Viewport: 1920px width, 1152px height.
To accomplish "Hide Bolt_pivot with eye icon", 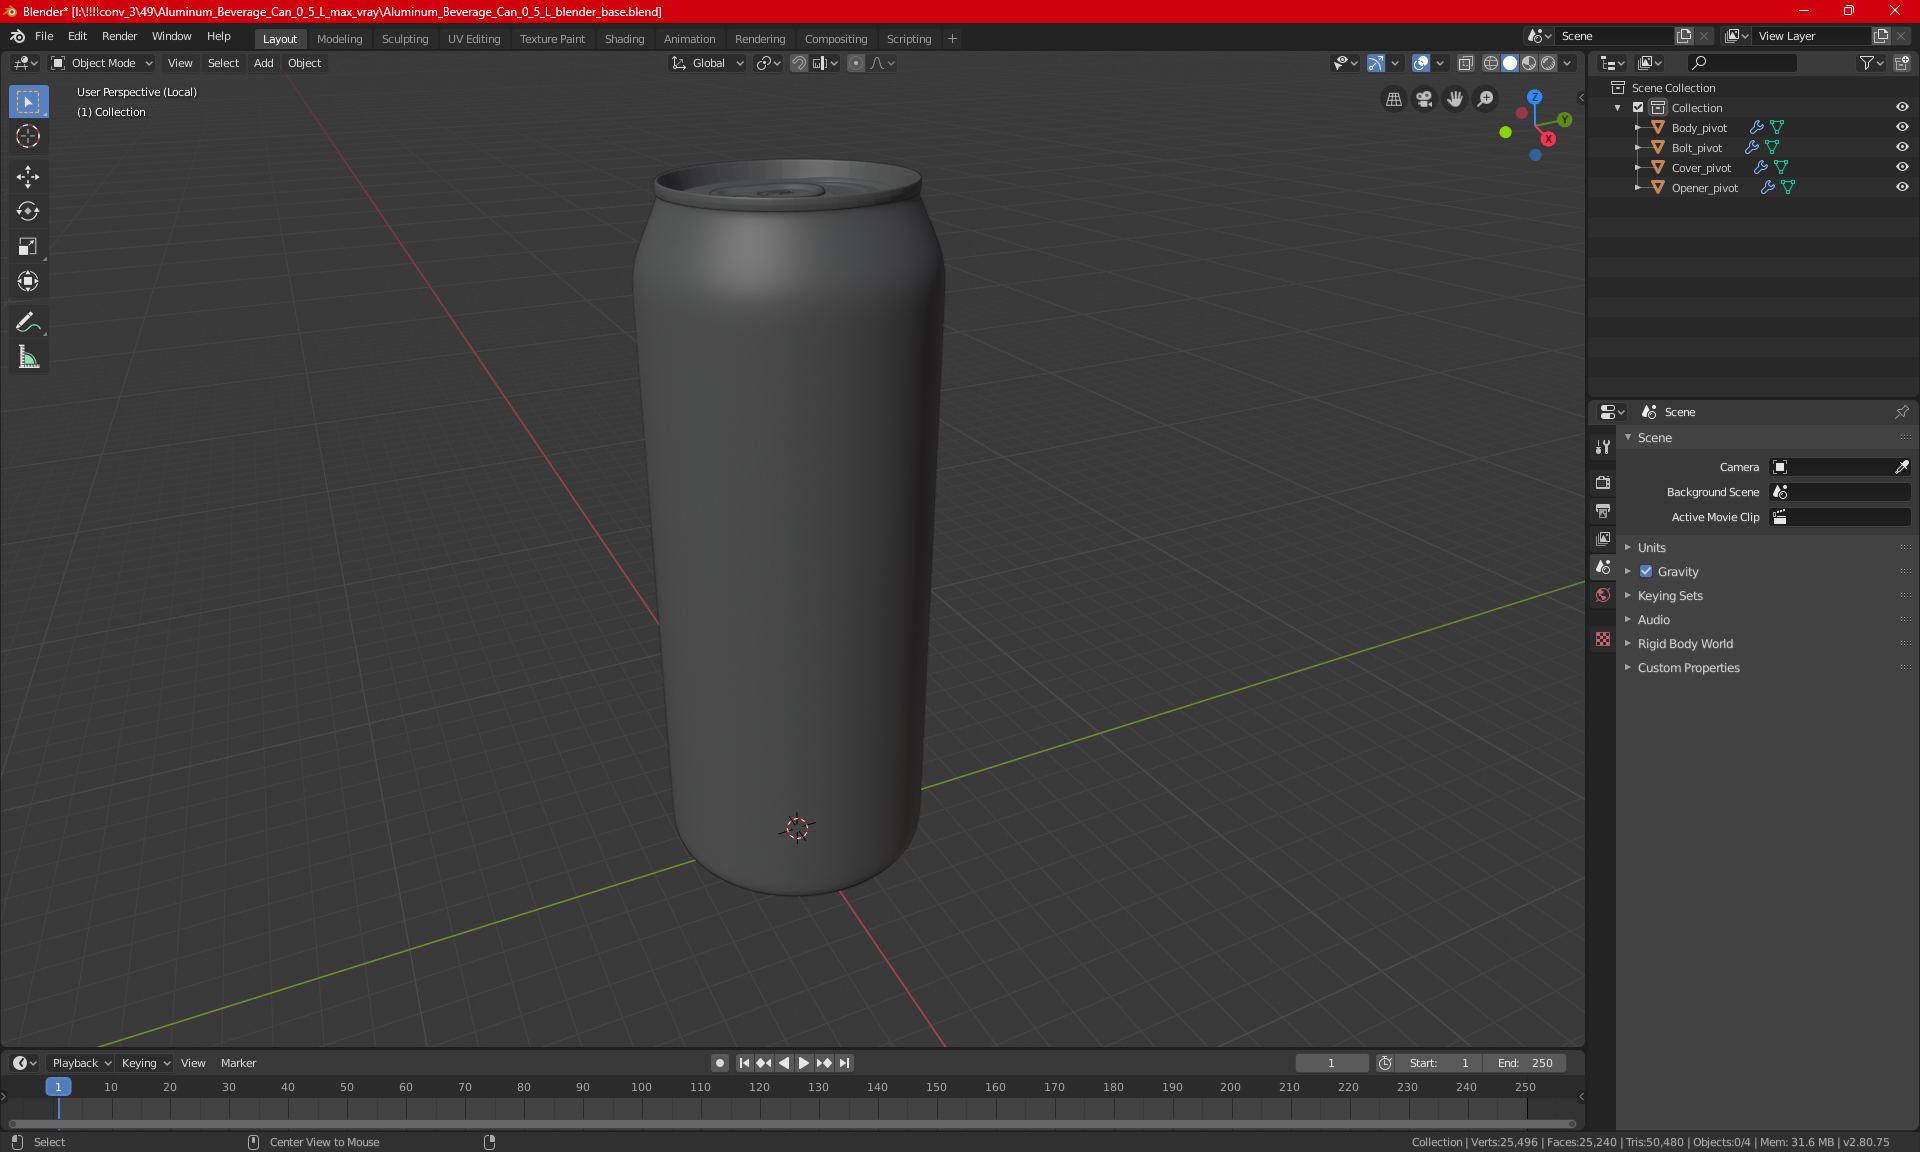I will 1902,148.
